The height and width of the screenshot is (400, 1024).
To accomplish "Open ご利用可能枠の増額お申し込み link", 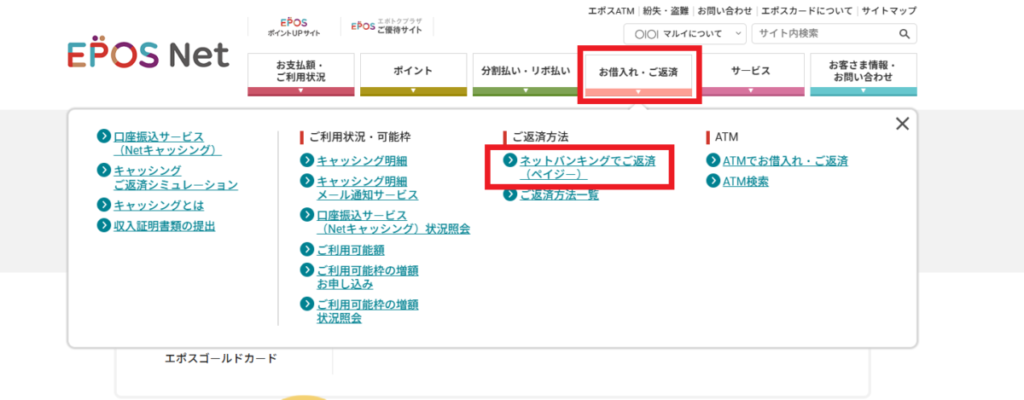I will tap(368, 277).
